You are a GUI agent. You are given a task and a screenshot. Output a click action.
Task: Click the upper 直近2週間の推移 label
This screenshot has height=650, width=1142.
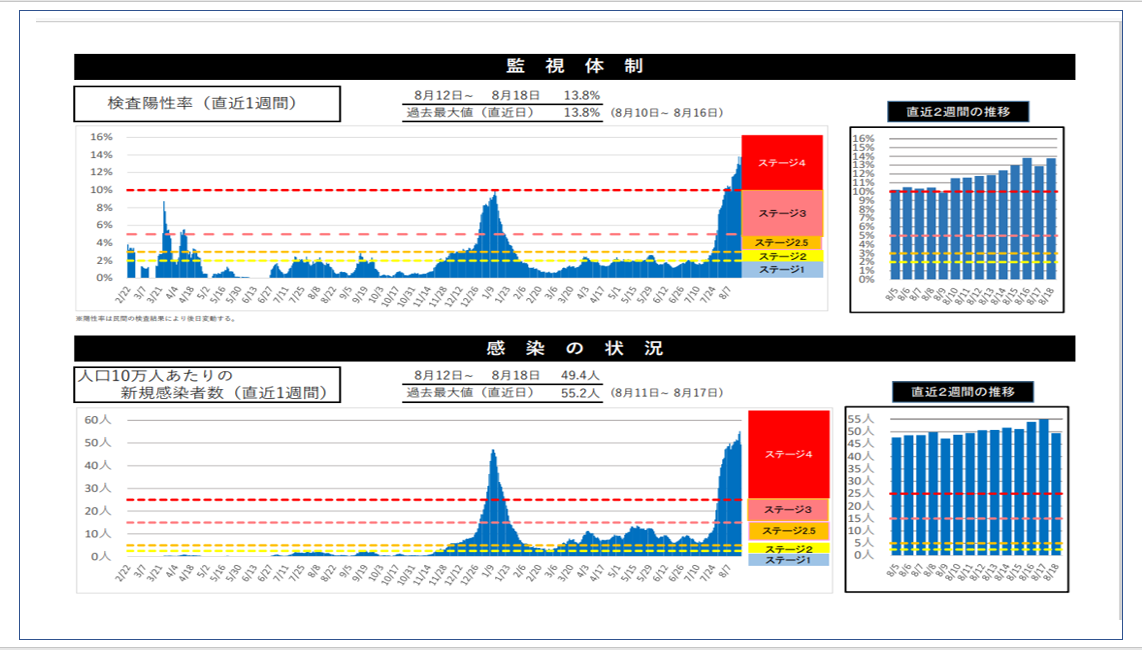(957, 111)
